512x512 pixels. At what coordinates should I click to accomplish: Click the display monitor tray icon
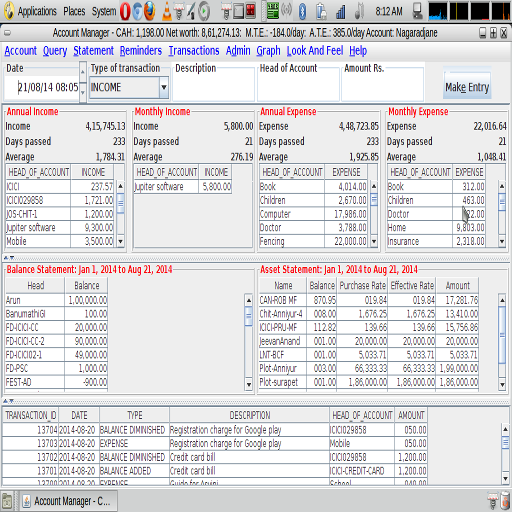point(417,11)
